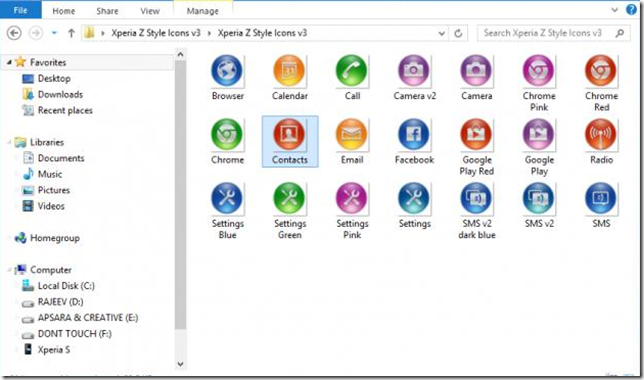Image resolution: width=644 pixels, height=380 pixels.
Task: Open the Pictures library
Action: pos(53,190)
